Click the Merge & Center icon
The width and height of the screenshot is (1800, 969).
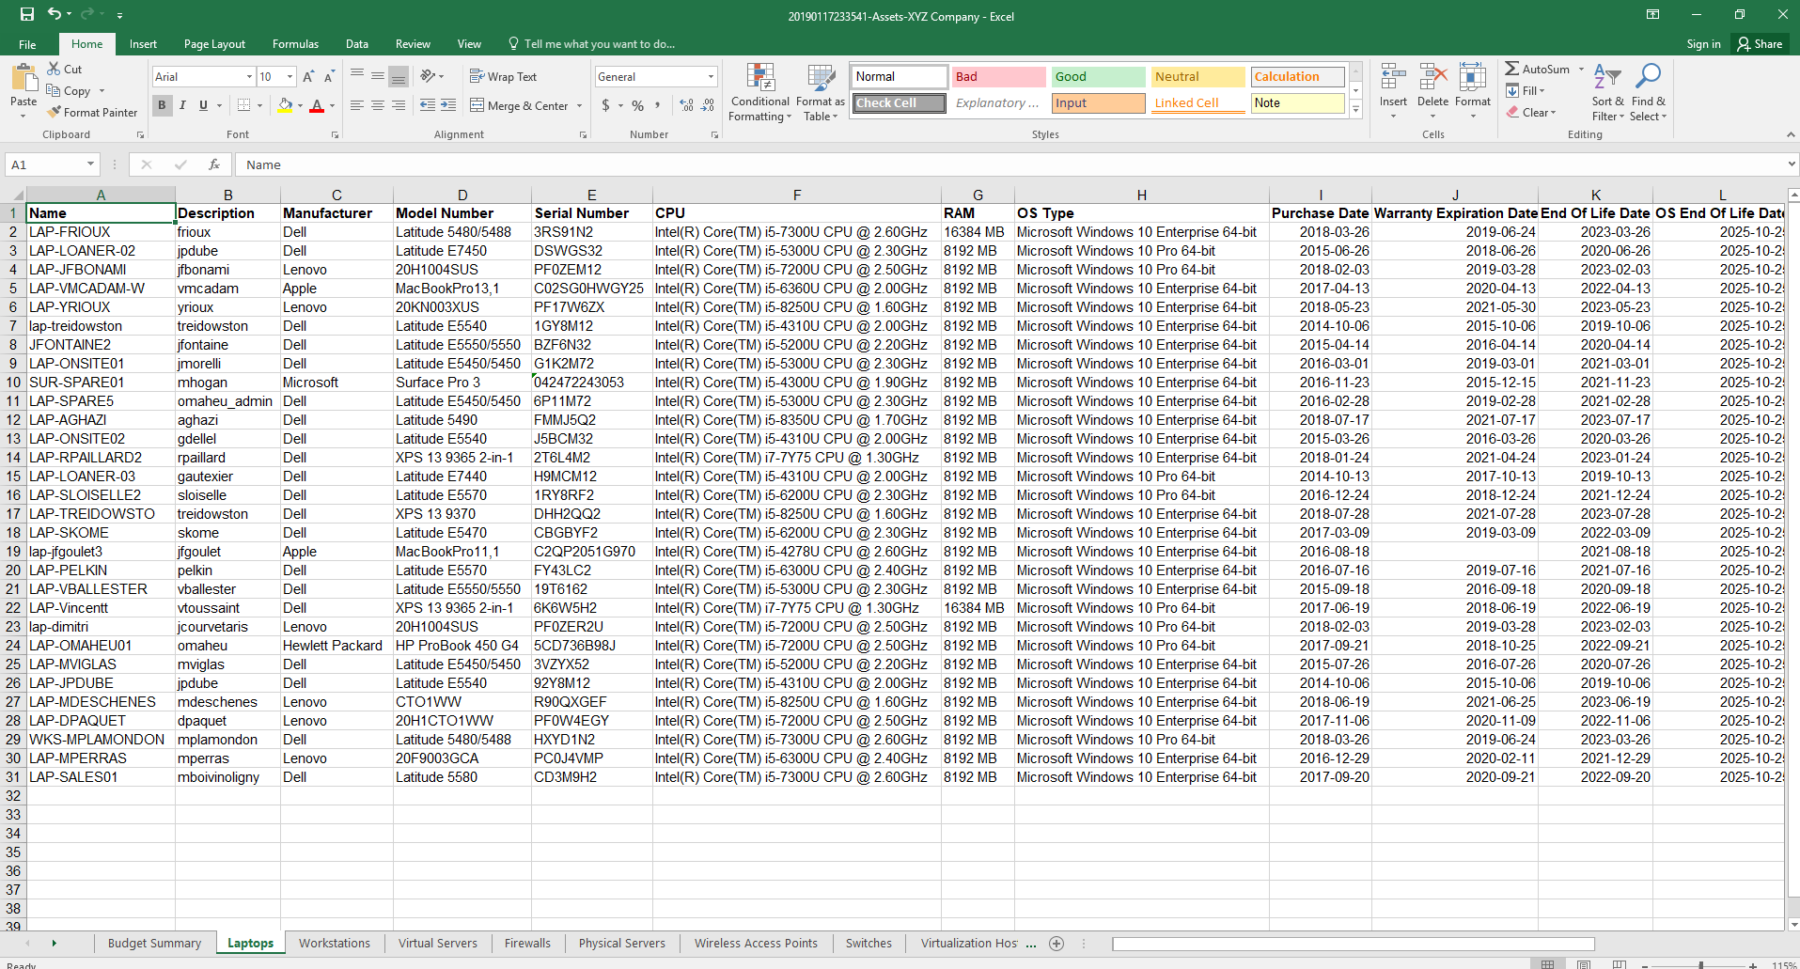[477, 106]
